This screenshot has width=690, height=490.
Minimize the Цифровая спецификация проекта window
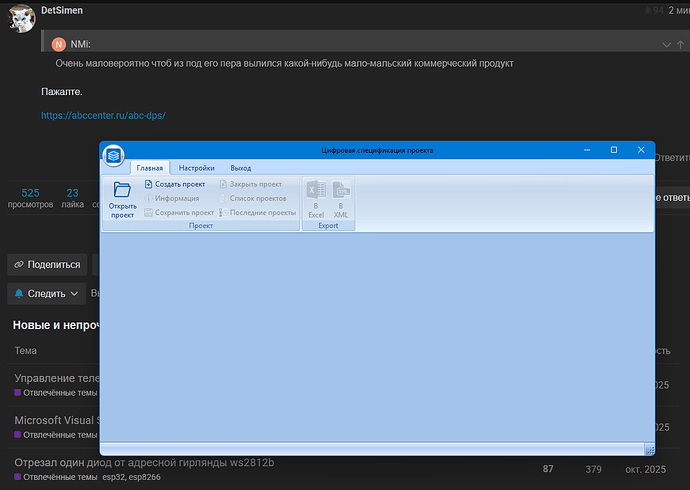(x=587, y=150)
